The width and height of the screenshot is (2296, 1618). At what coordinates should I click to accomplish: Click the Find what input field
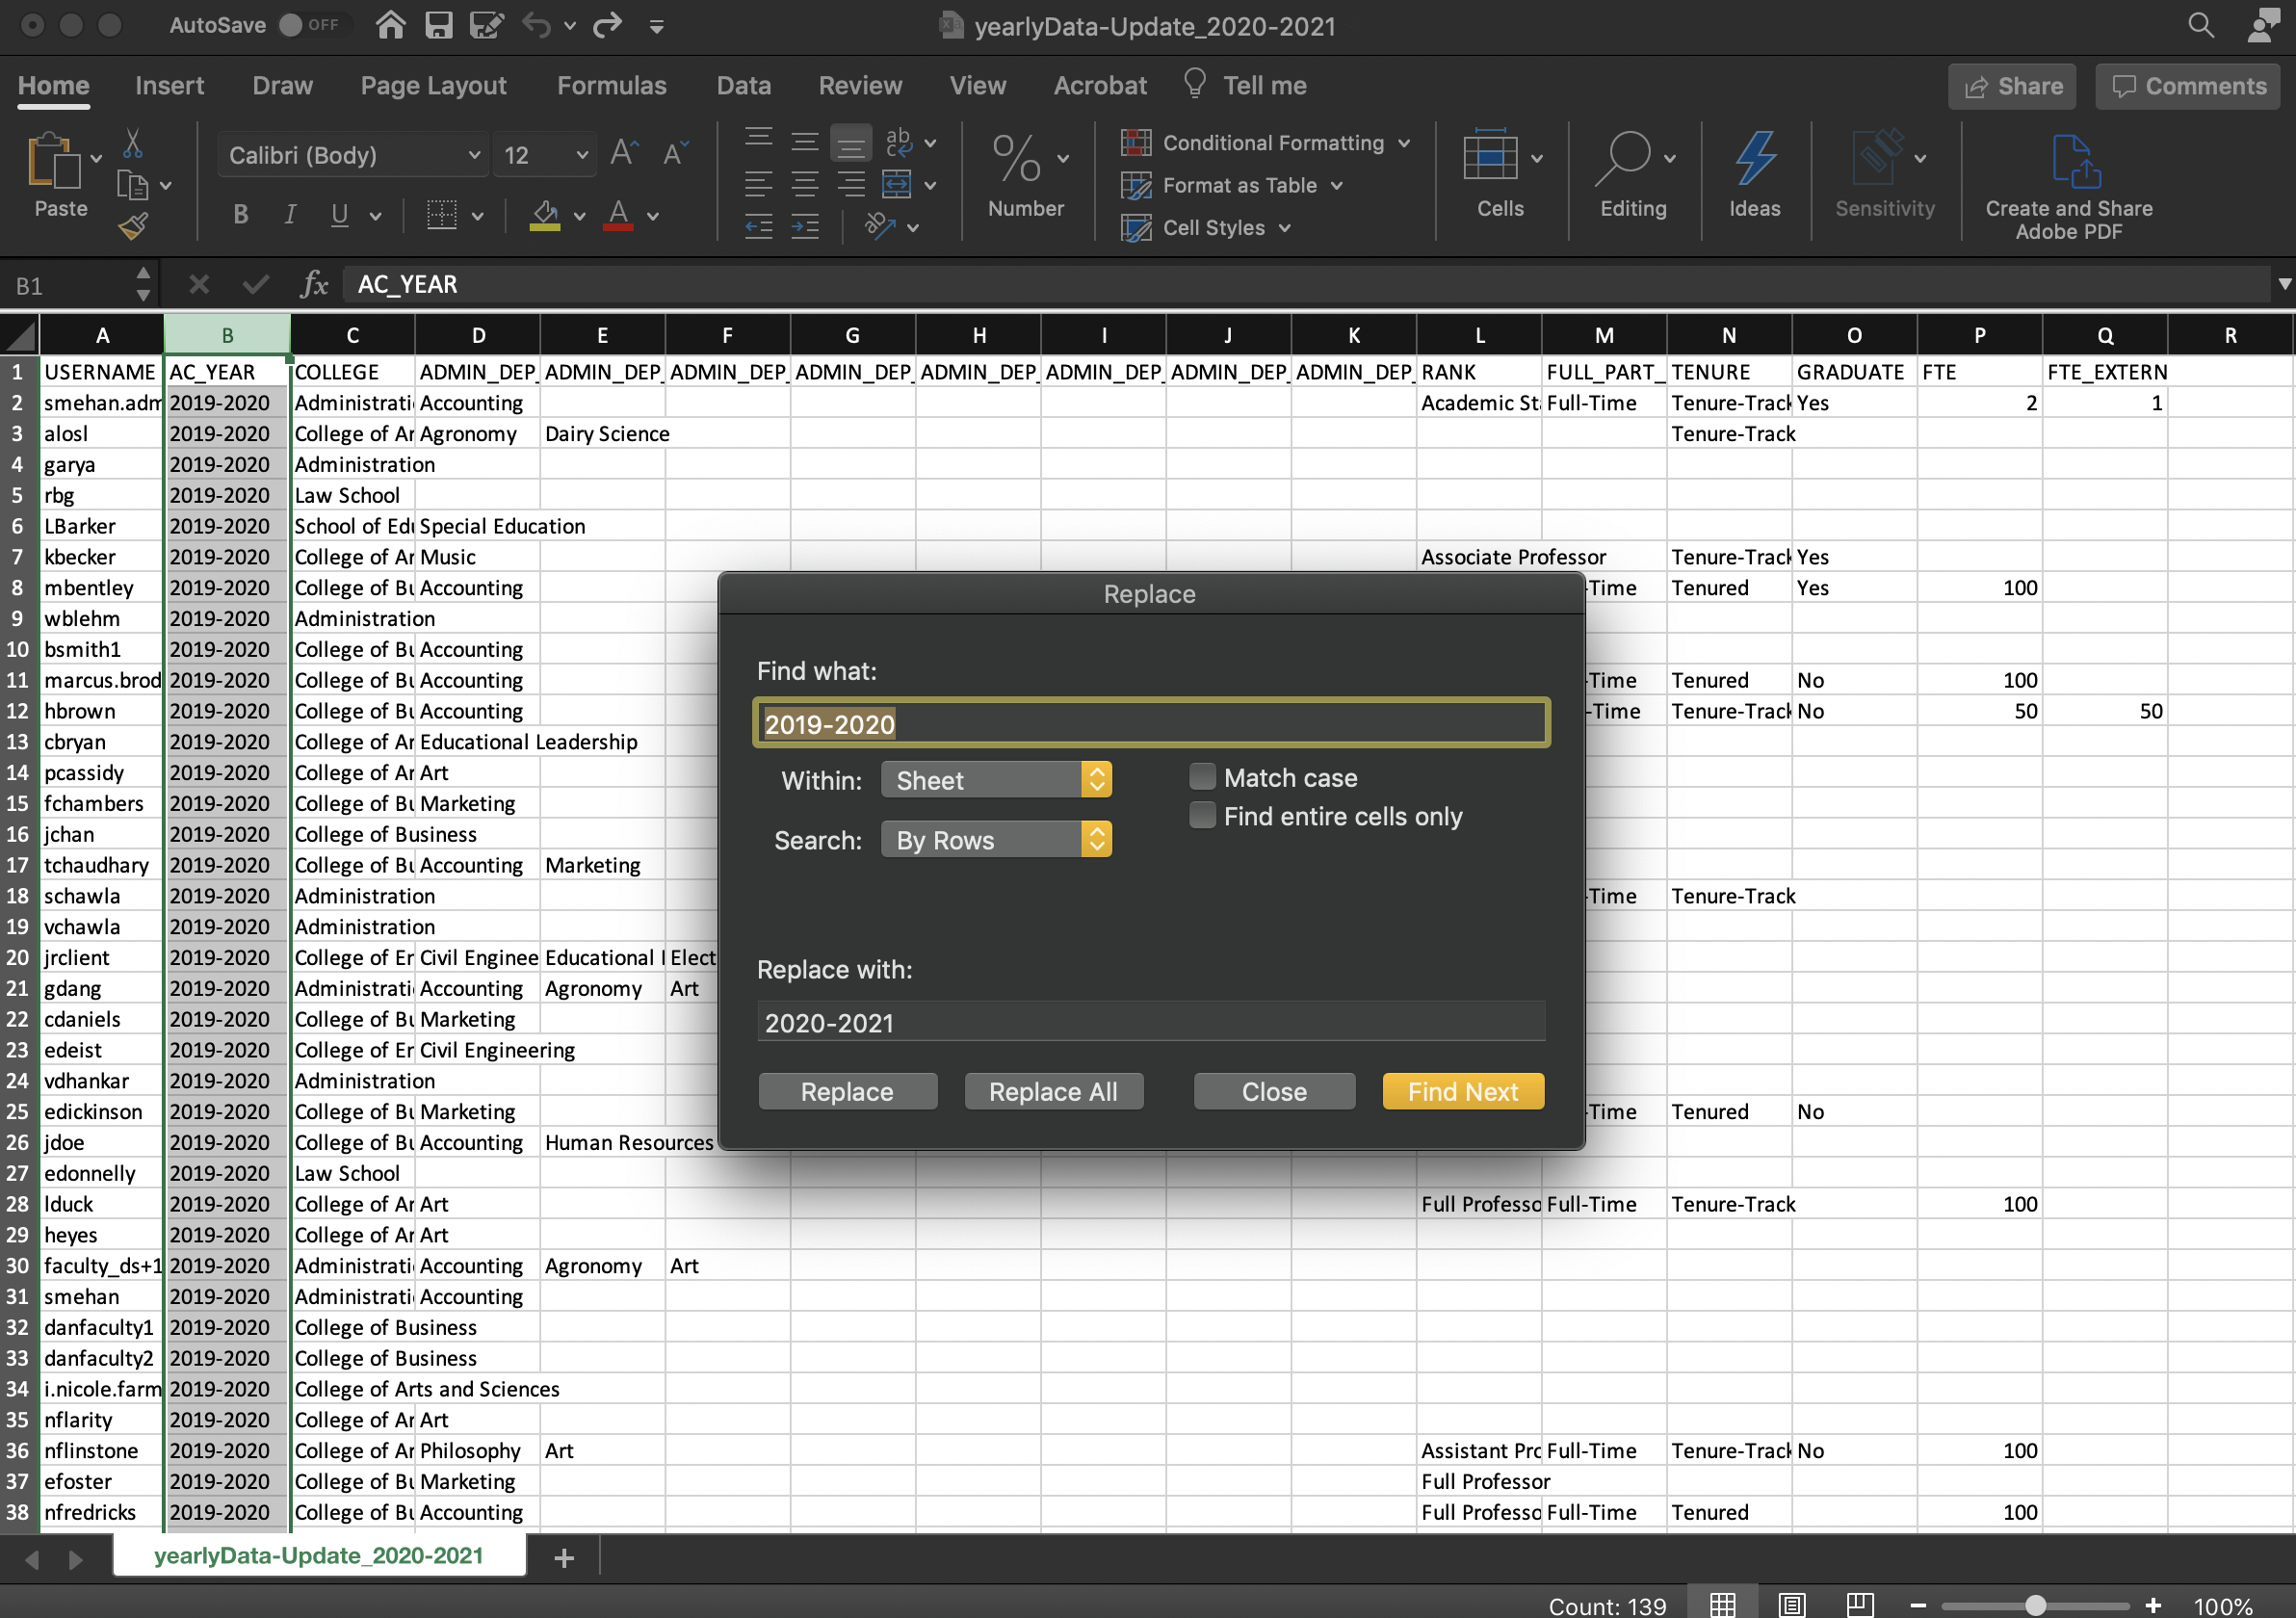point(1151,722)
